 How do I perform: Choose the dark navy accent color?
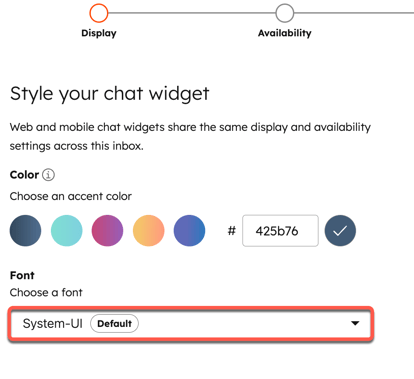25,231
